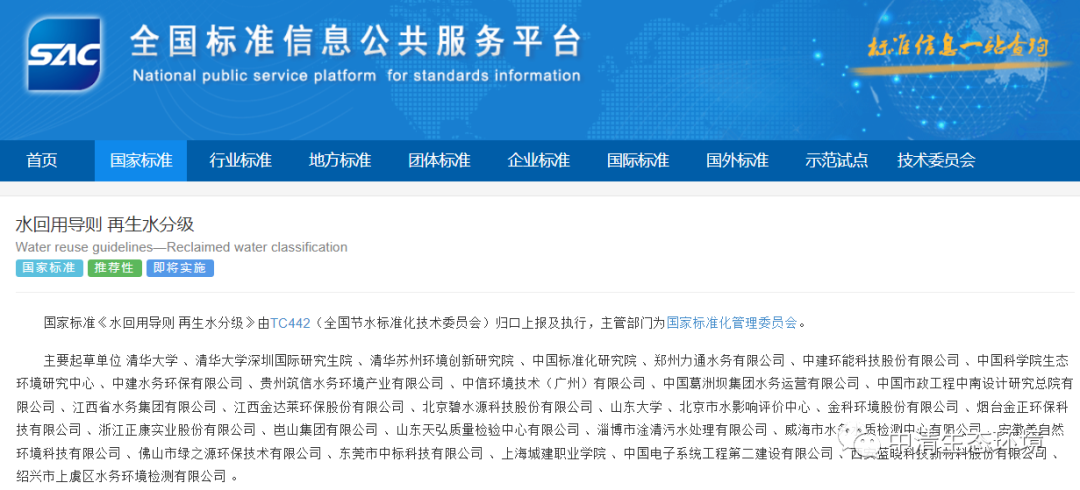This screenshot has width=1080, height=490.
Task: Open the 技术委员会 menu item
Action: coord(936,161)
